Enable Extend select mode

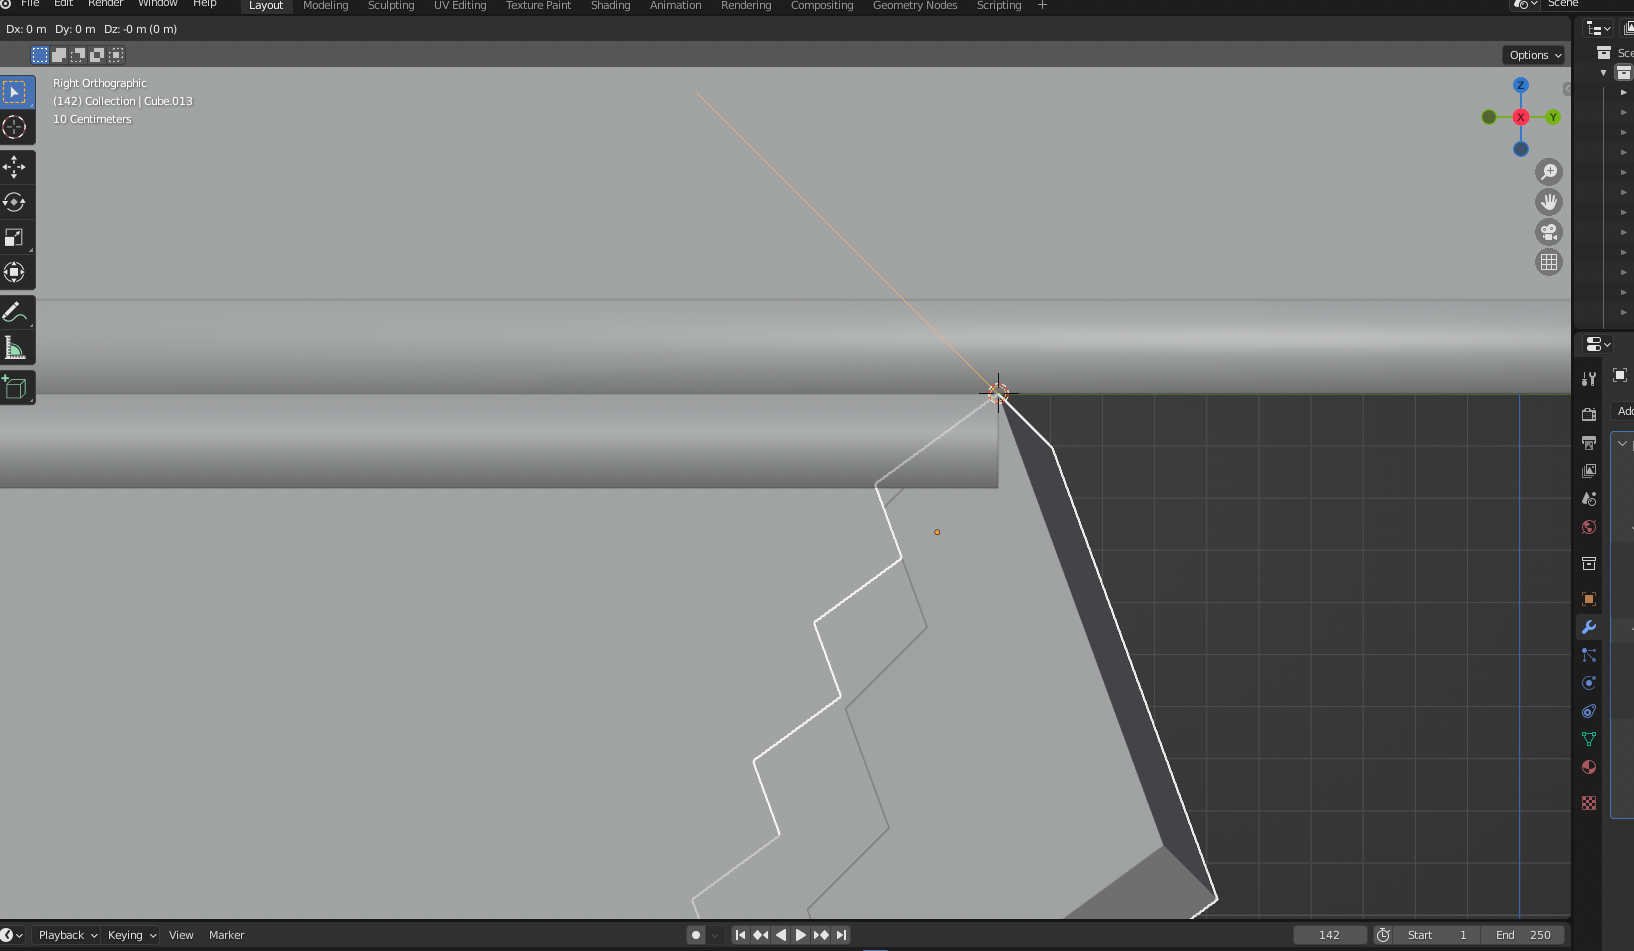pos(59,55)
